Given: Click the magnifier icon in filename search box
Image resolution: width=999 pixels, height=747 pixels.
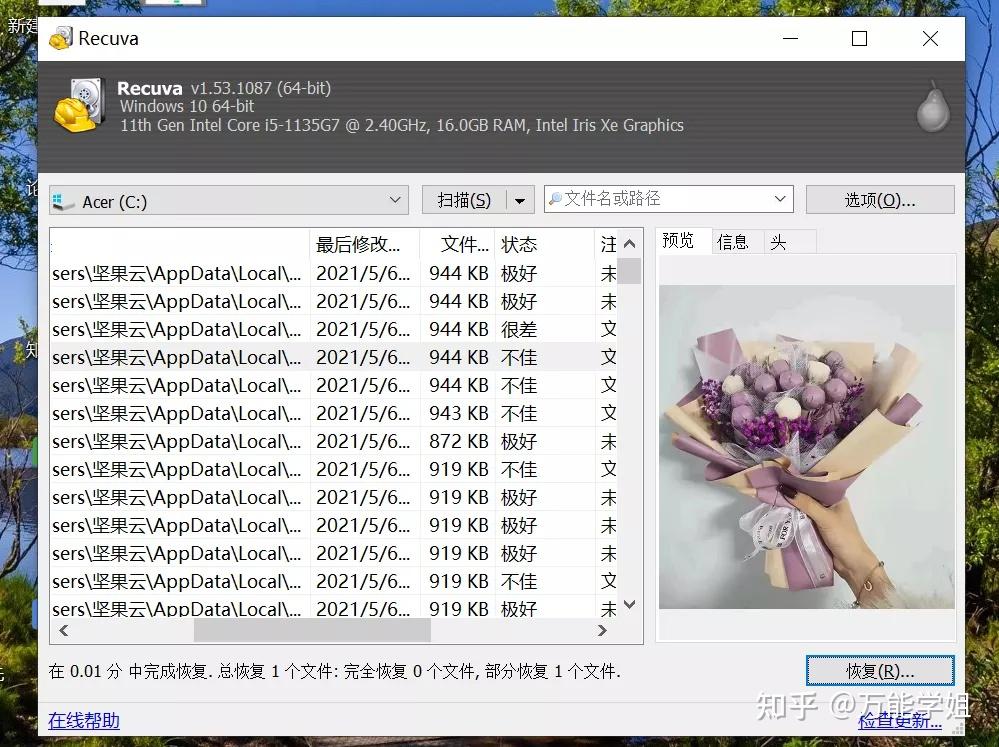Looking at the screenshot, I should [x=556, y=199].
